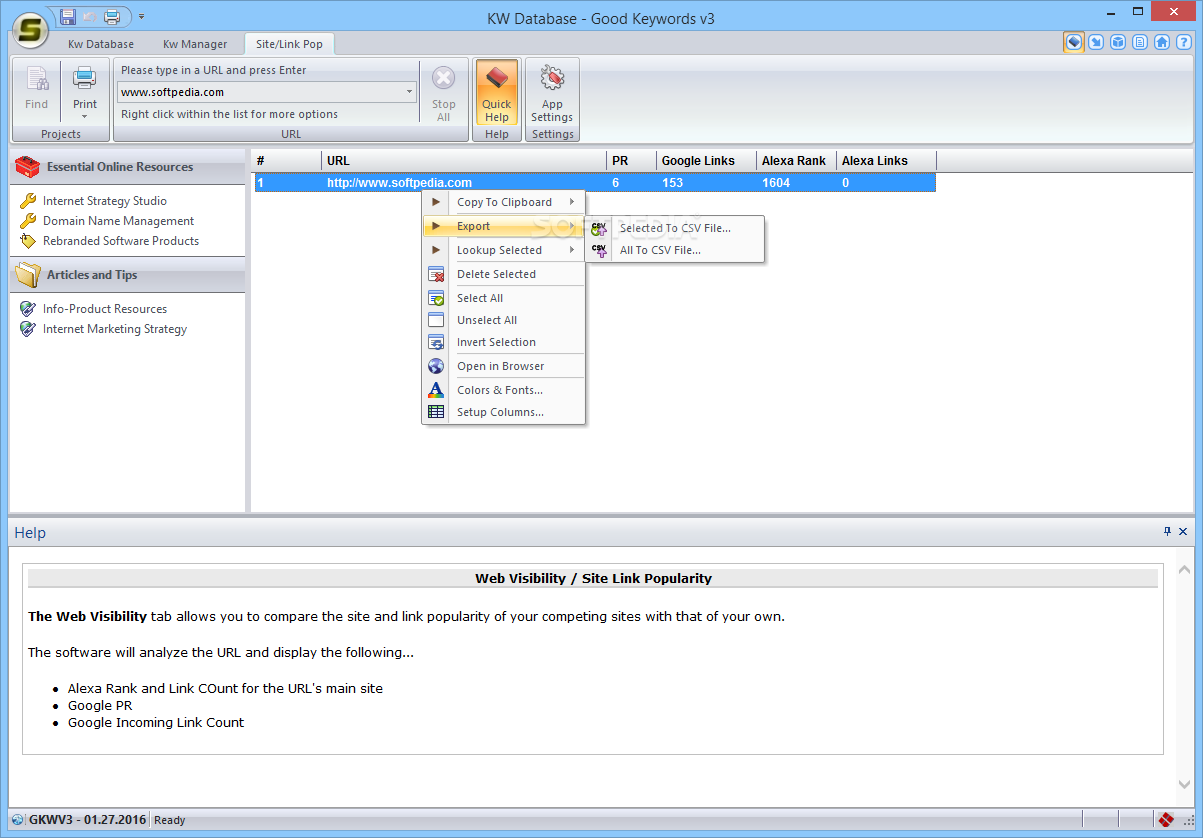Click the # column header
1203x838 pixels.
click(x=287, y=160)
